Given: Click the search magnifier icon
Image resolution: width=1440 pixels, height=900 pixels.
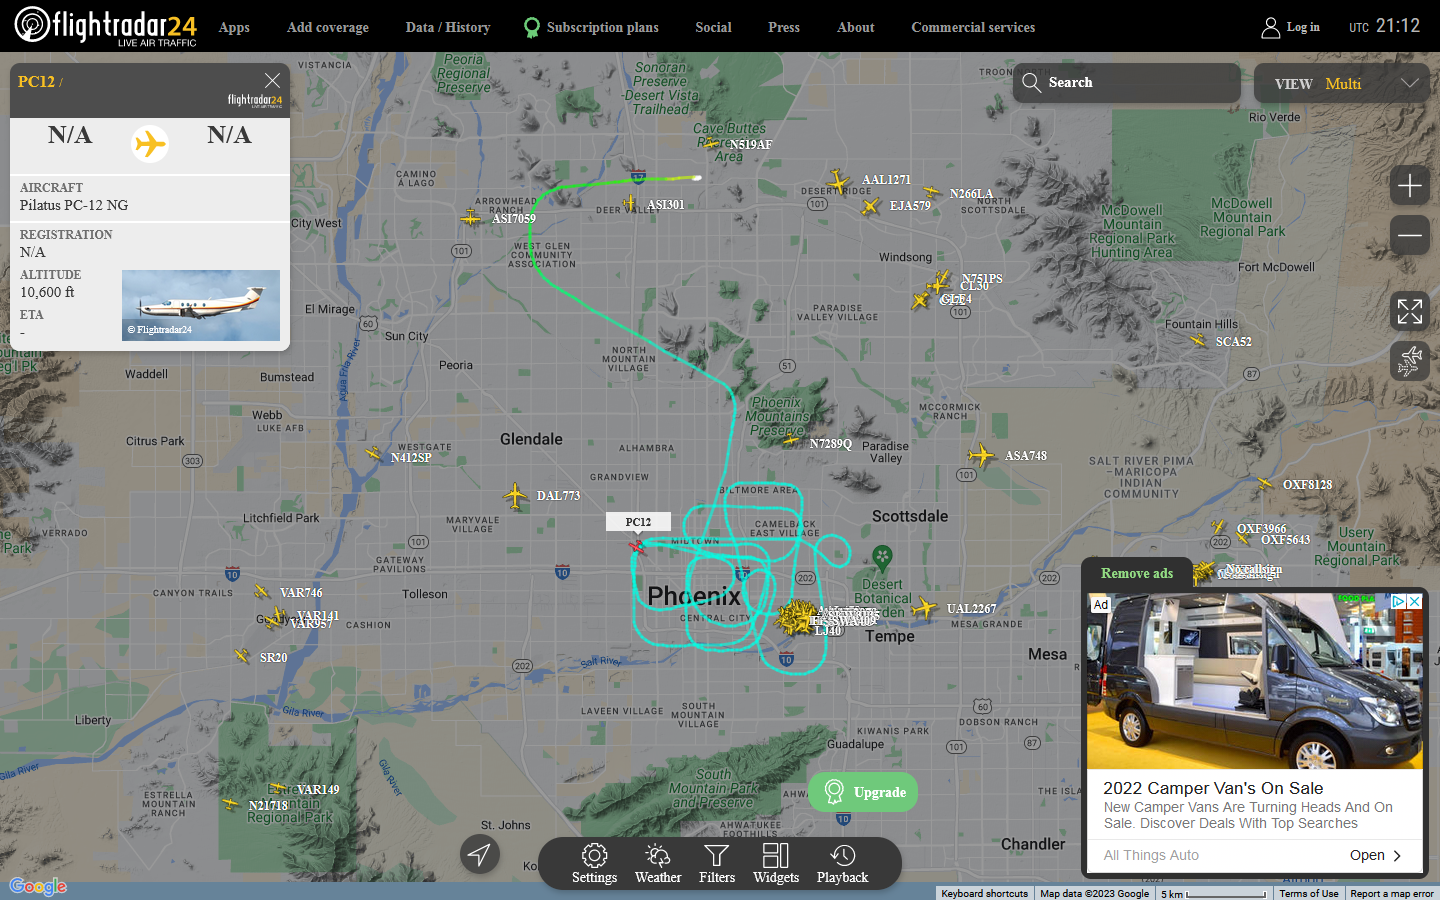Looking at the screenshot, I should click(x=1031, y=82).
